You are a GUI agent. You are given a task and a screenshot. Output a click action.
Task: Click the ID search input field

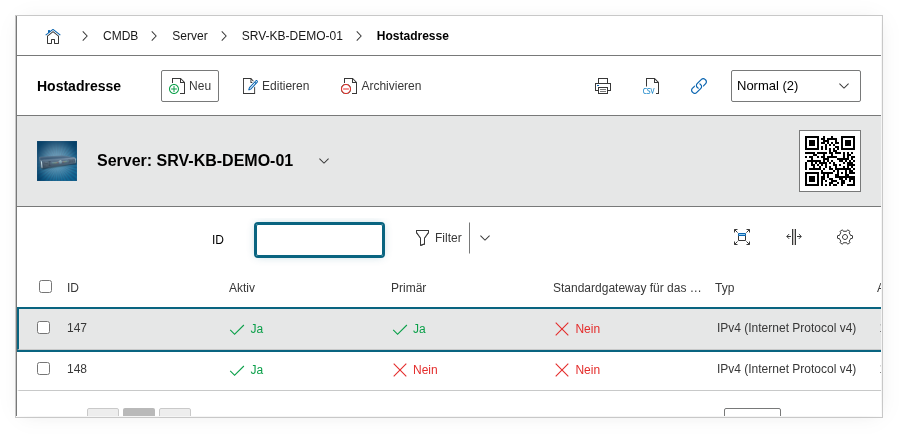click(x=319, y=239)
